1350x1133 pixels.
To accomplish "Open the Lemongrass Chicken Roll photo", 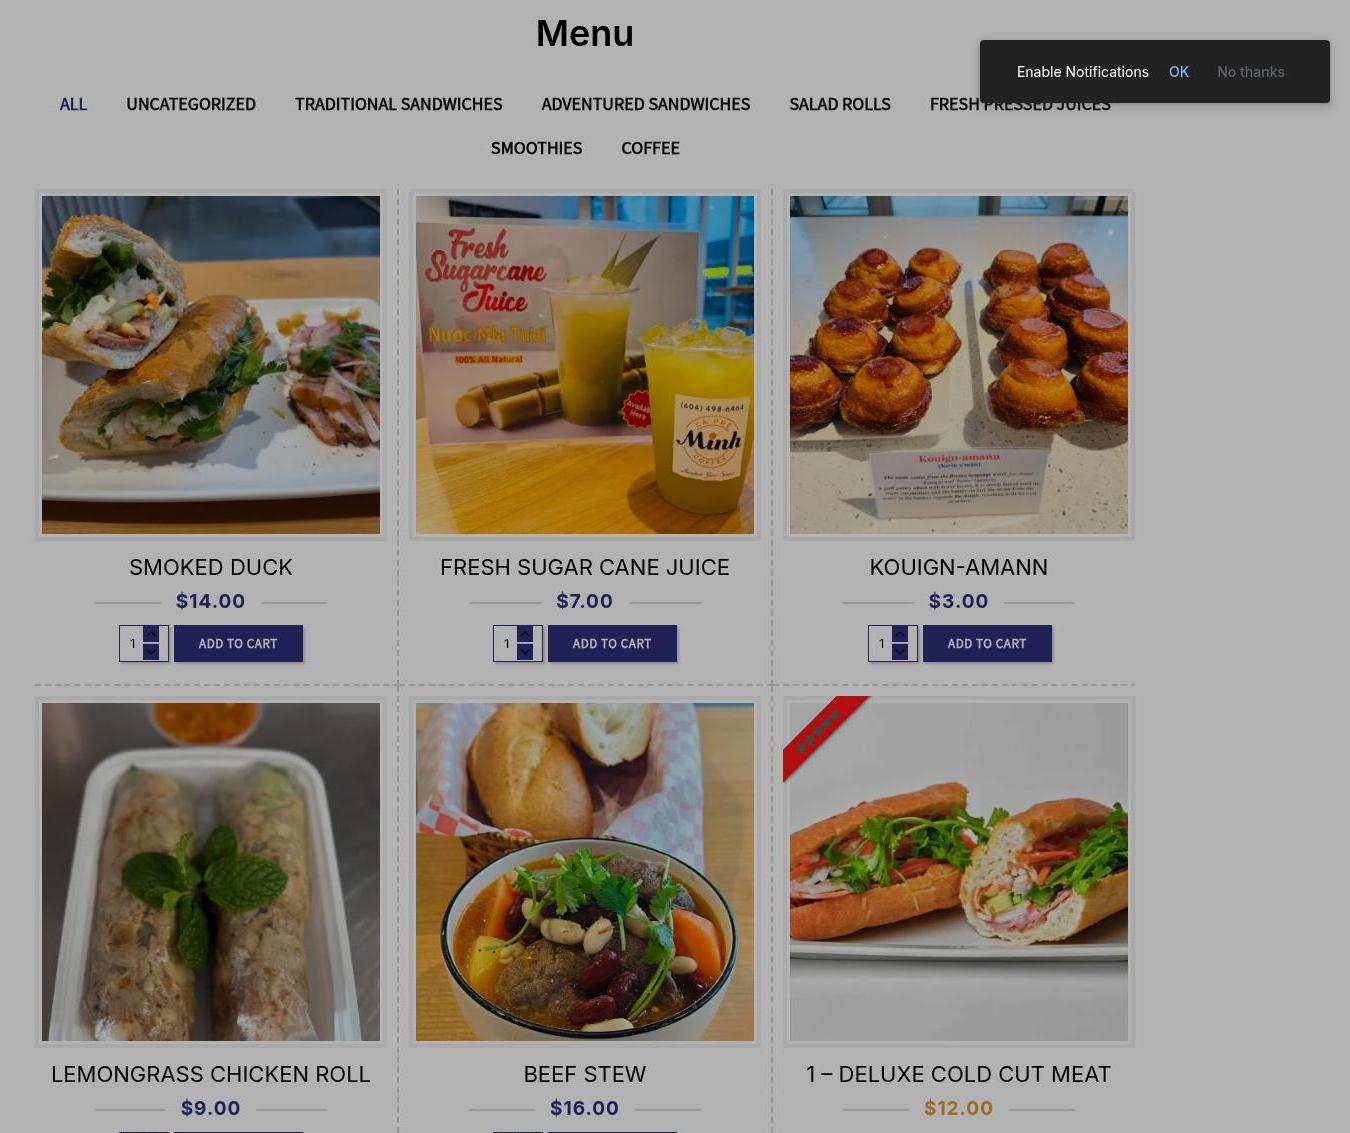I will [x=211, y=872].
